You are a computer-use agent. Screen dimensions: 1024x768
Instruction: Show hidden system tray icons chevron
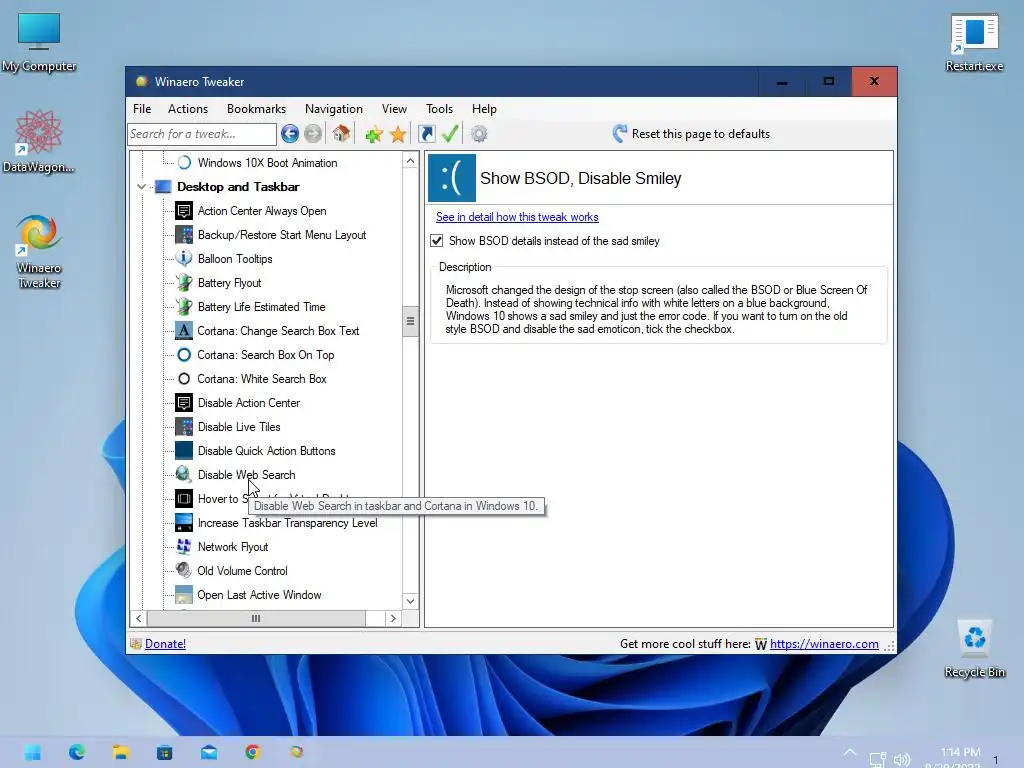pyautogui.click(x=850, y=752)
